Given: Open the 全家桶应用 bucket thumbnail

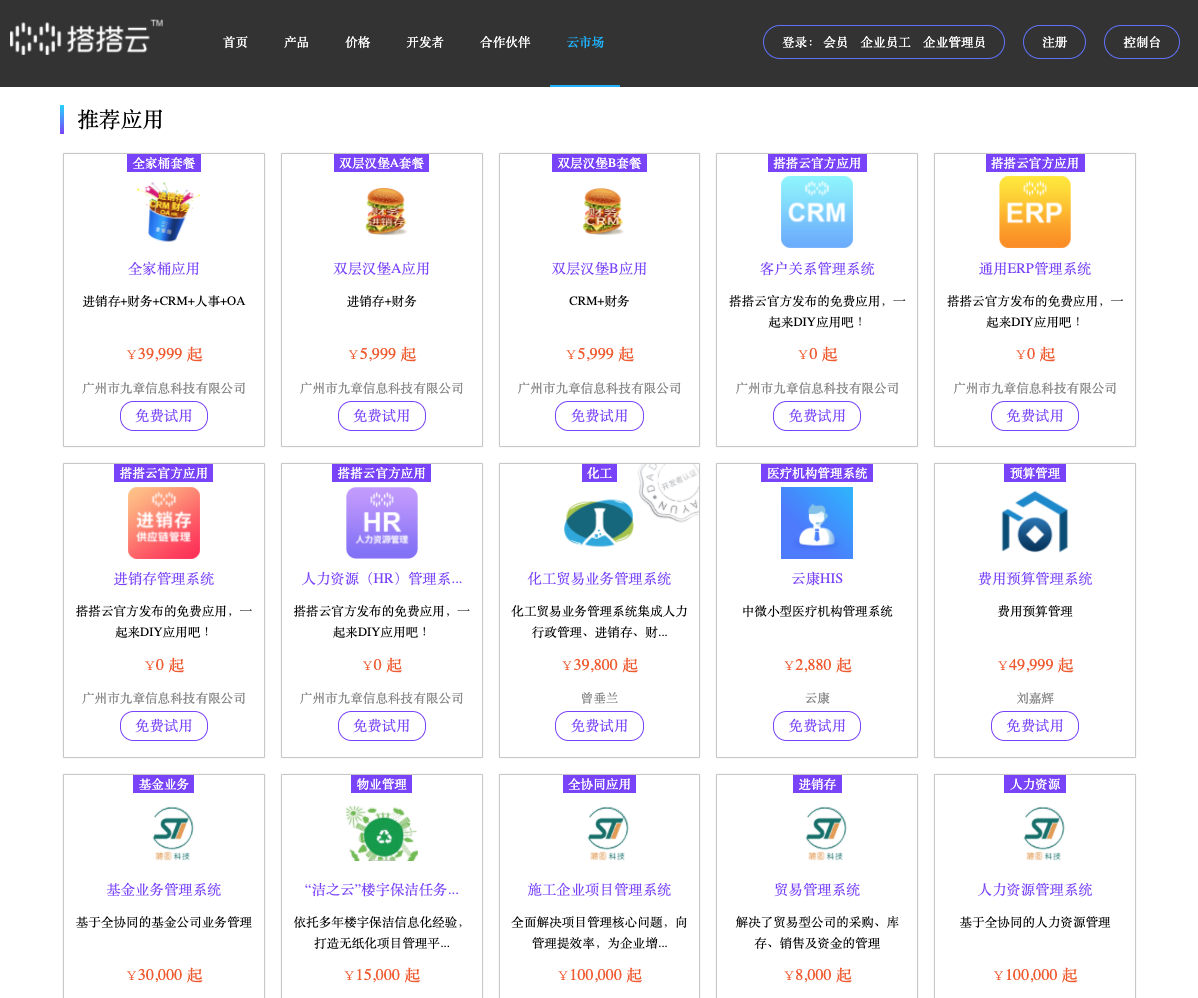Looking at the screenshot, I should (x=164, y=212).
